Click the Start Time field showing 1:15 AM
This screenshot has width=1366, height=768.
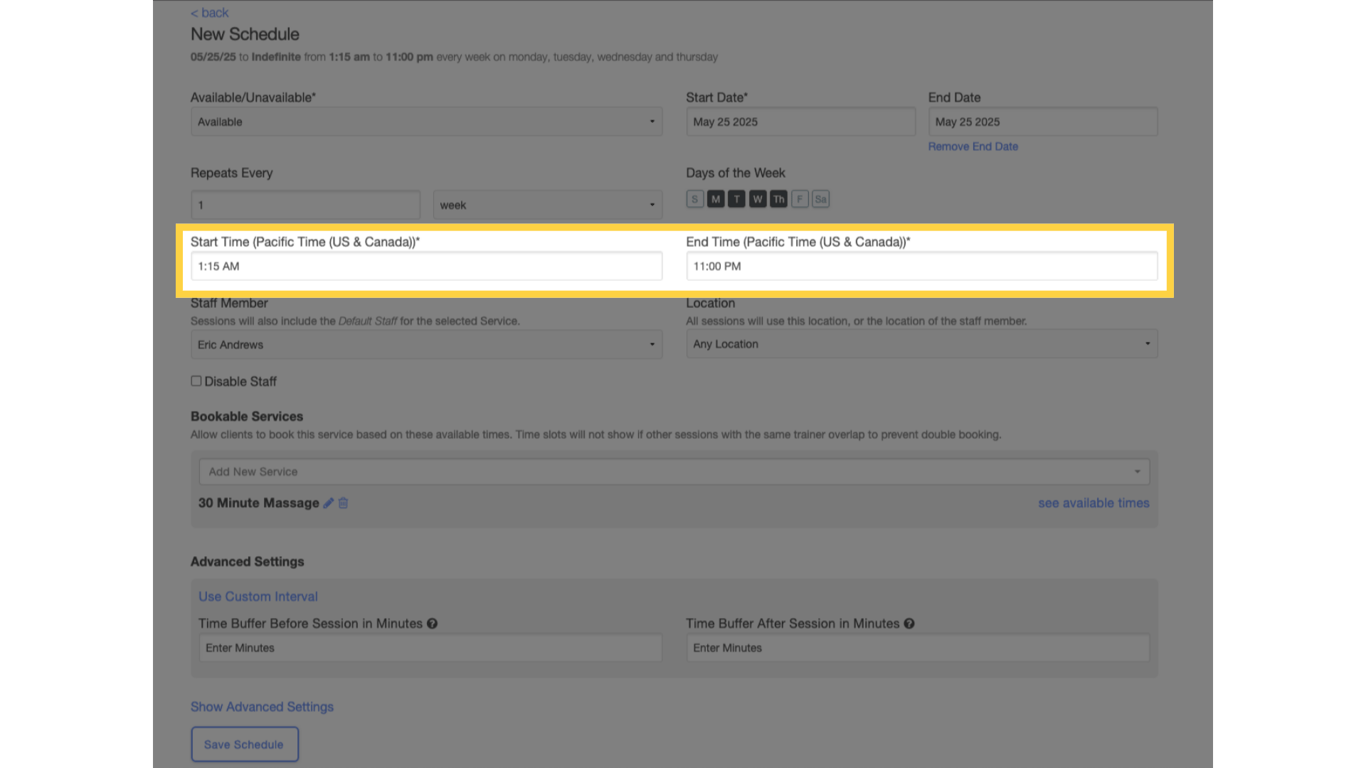(x=426, y=266)
